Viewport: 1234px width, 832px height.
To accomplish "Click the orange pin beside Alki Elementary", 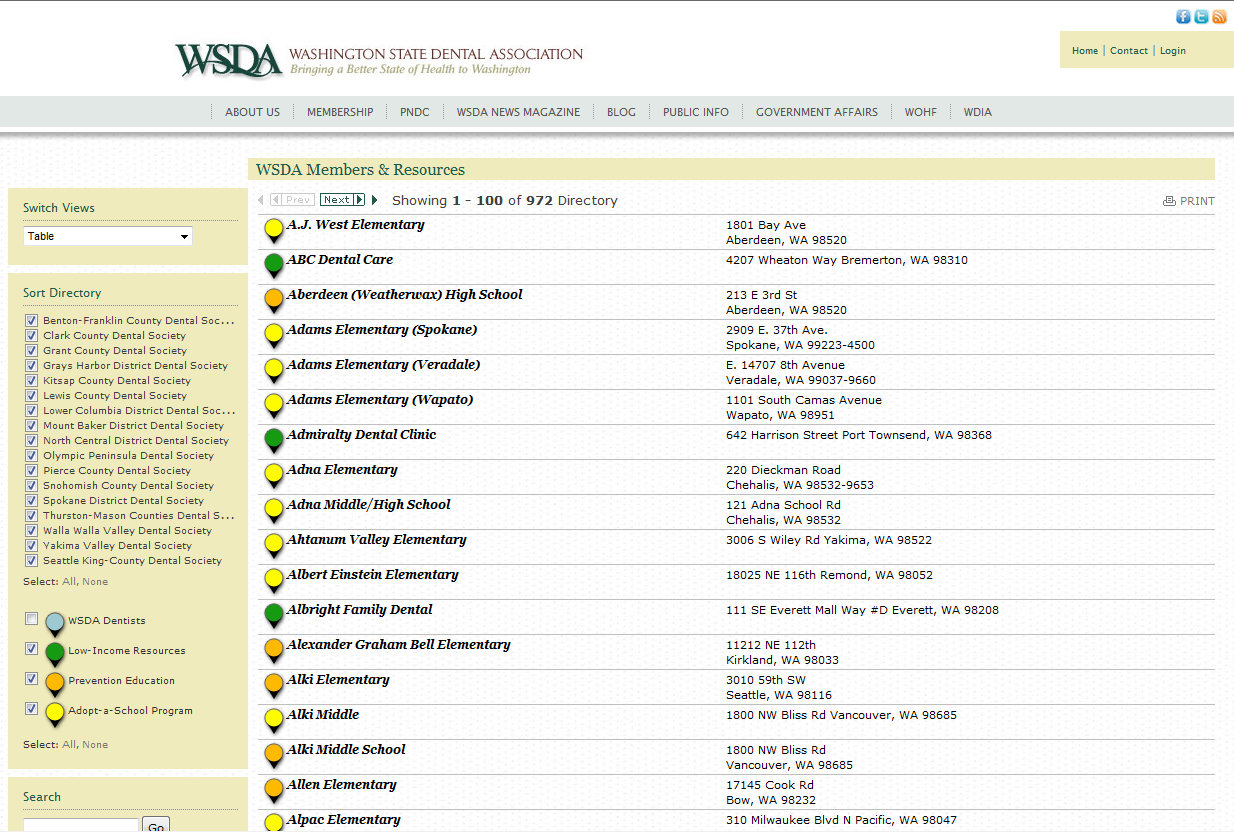I will tap(274, 686).
